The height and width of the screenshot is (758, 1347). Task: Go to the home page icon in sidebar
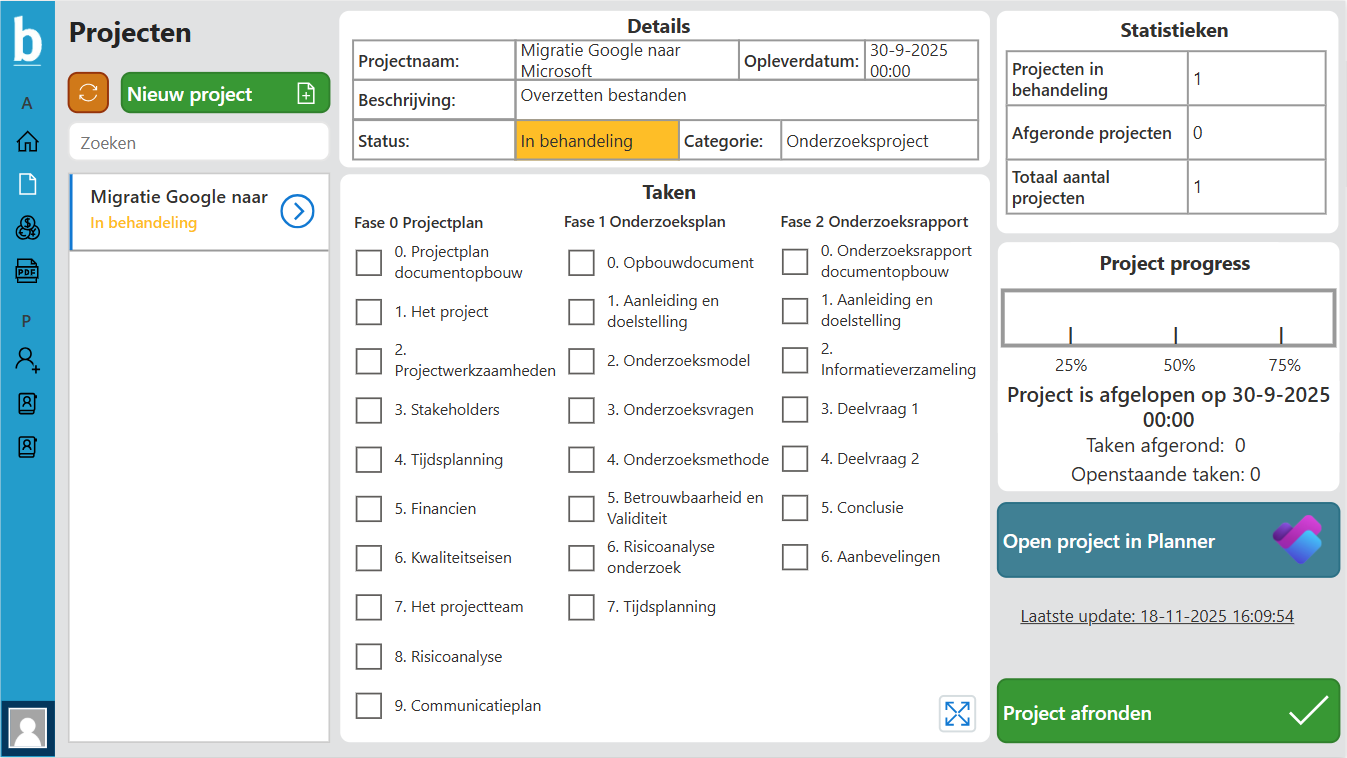coord(27,142)
